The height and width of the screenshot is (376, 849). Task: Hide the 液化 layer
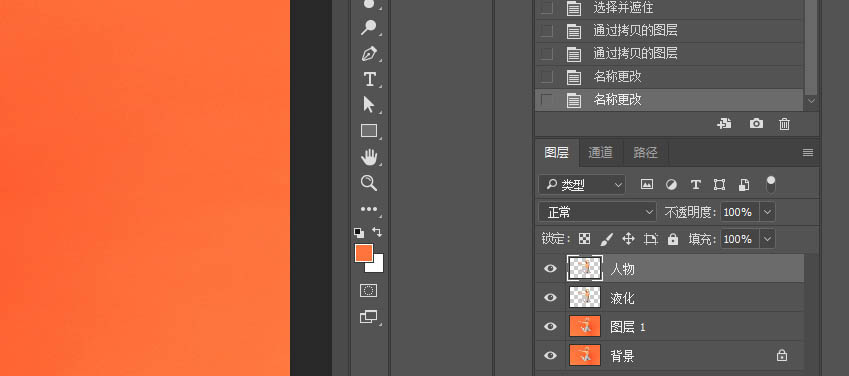click(550, 297)
